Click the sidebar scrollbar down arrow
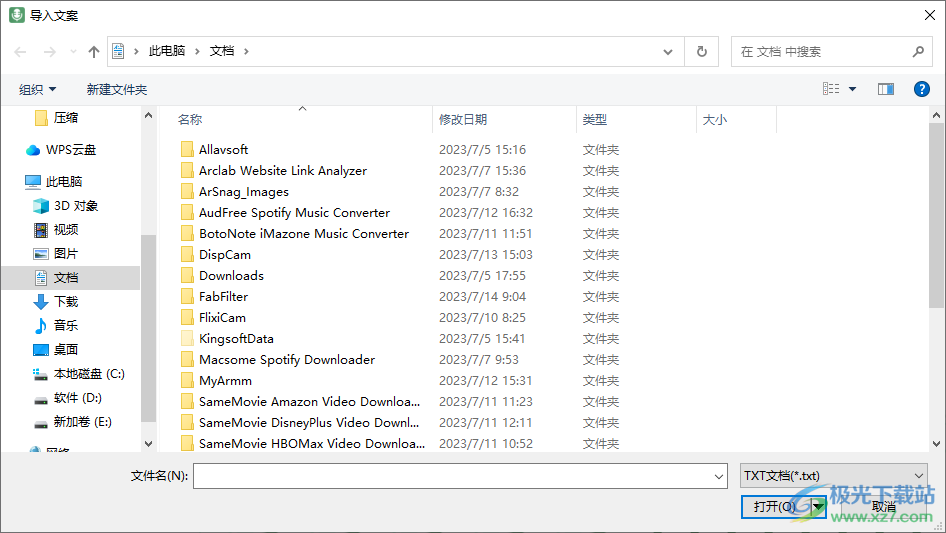 (148, 444)
